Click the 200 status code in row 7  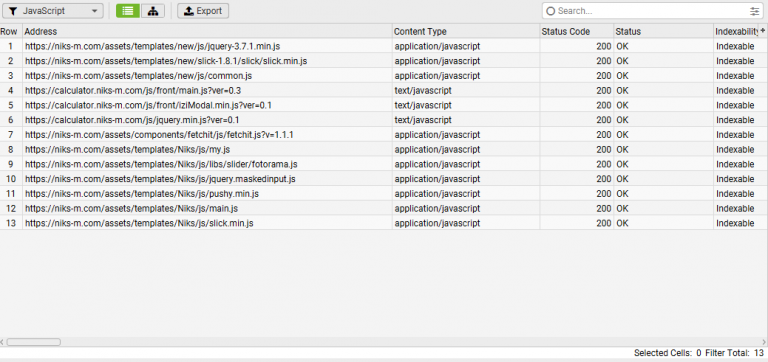[x=577, y=135]
